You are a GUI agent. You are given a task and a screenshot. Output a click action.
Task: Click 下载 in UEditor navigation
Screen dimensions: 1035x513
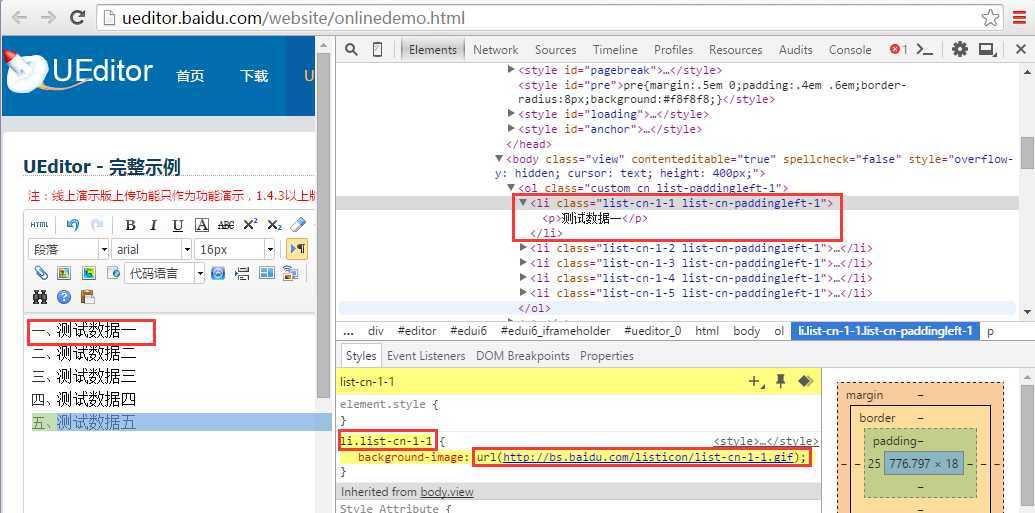[x=254, y=76]
